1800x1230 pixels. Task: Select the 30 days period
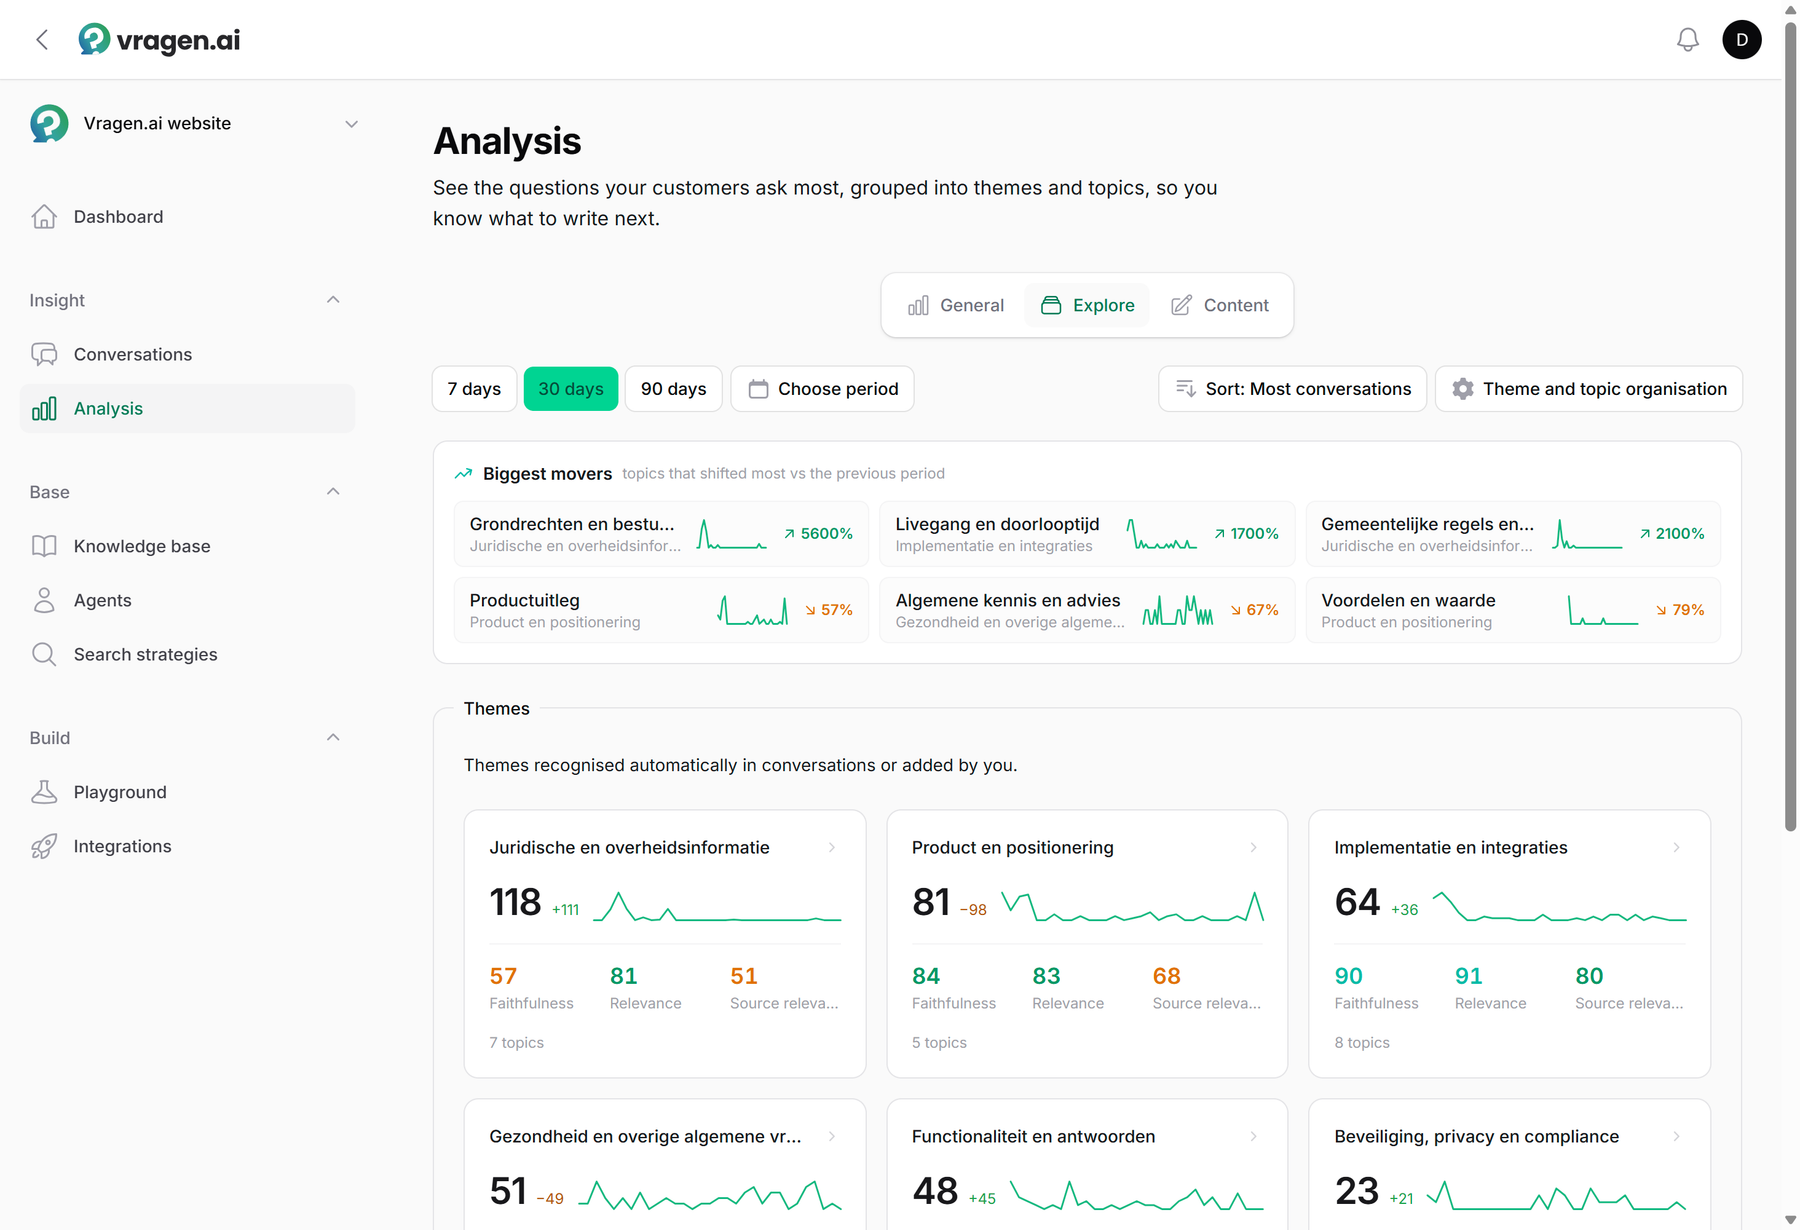coord(571,389)
